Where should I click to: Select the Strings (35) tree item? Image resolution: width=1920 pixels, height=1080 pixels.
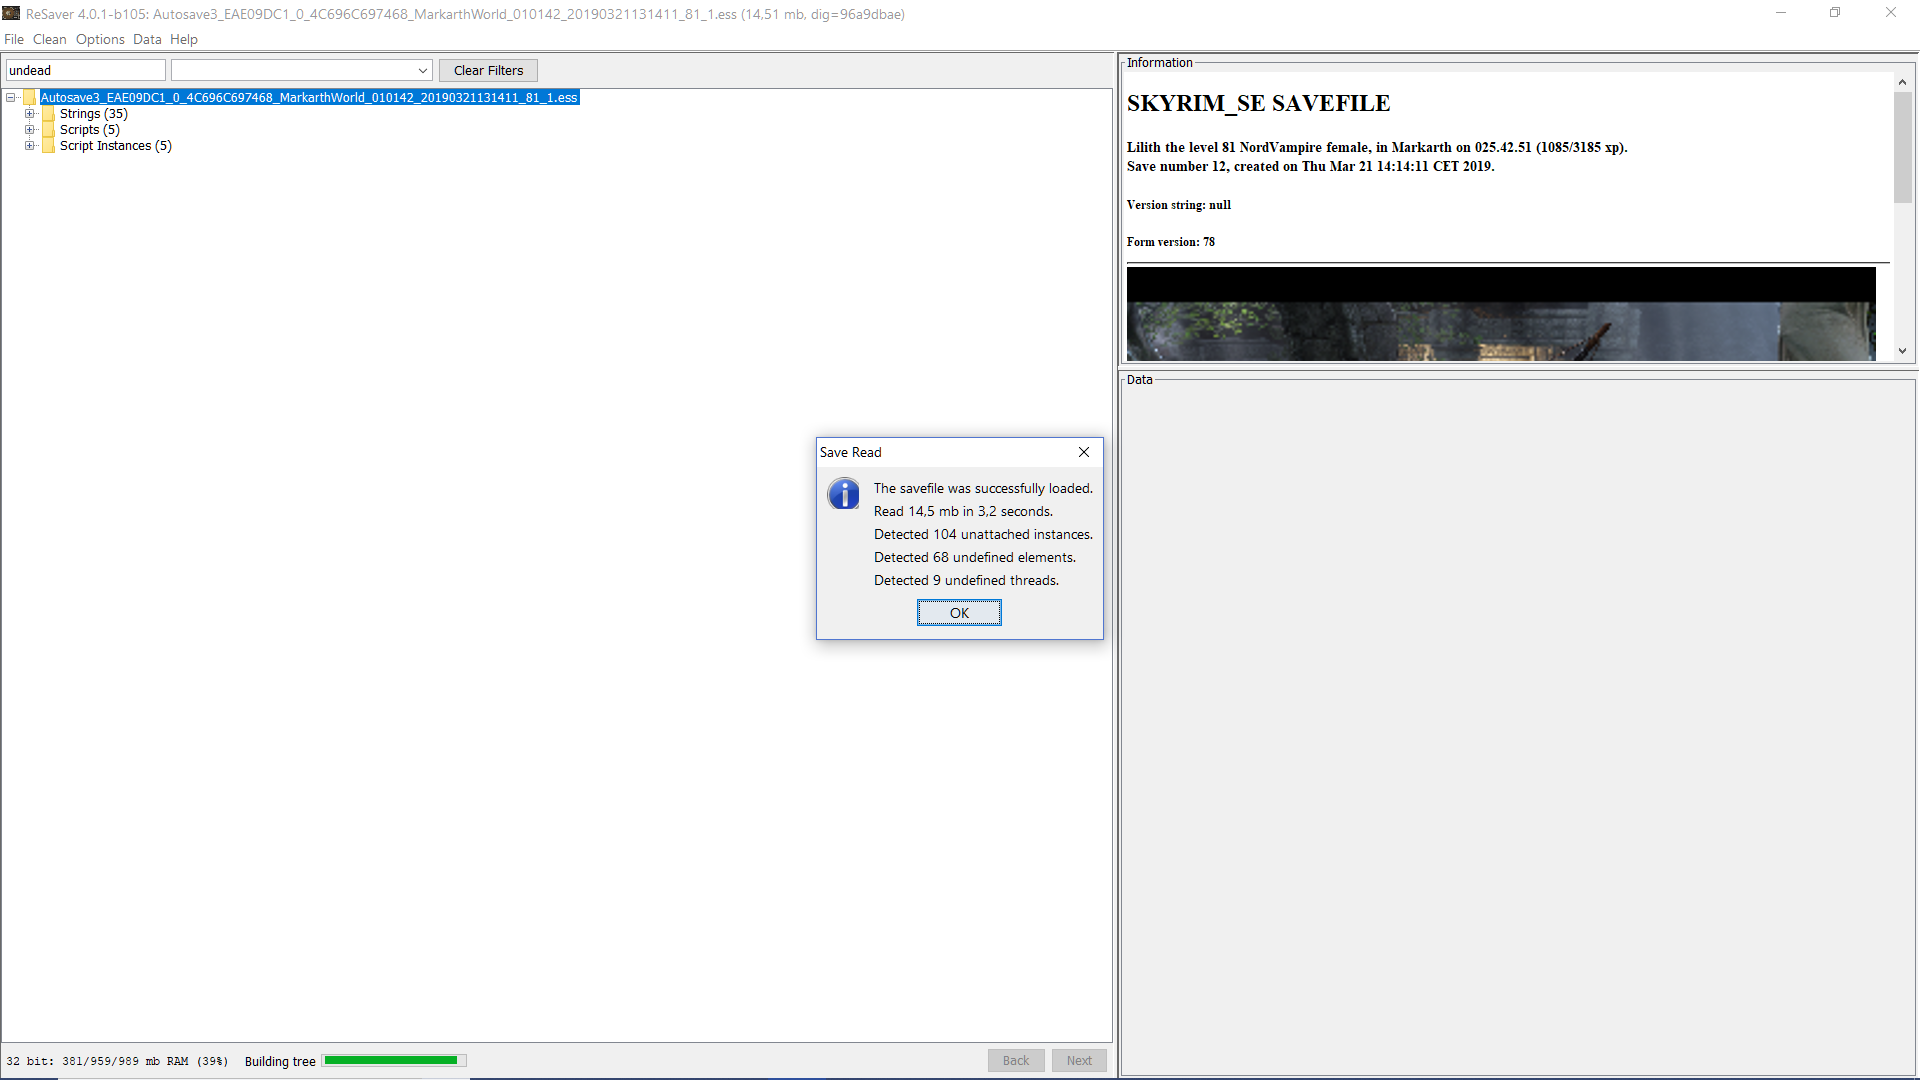click(x=94, y=114)
